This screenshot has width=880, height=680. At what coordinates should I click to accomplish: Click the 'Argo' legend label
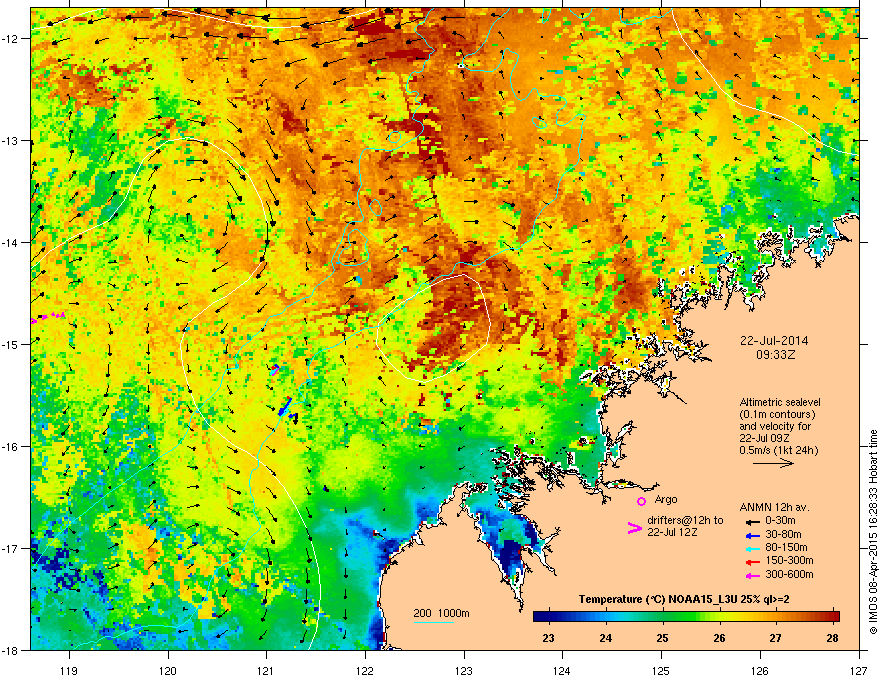666,499
